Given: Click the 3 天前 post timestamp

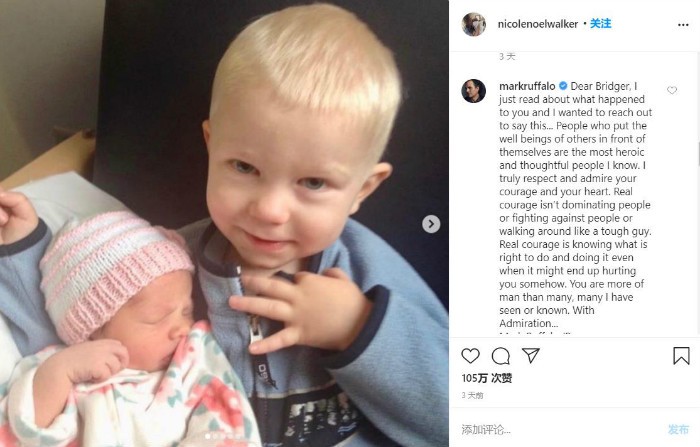Looking at the screenshot, I should coord(472,395).
